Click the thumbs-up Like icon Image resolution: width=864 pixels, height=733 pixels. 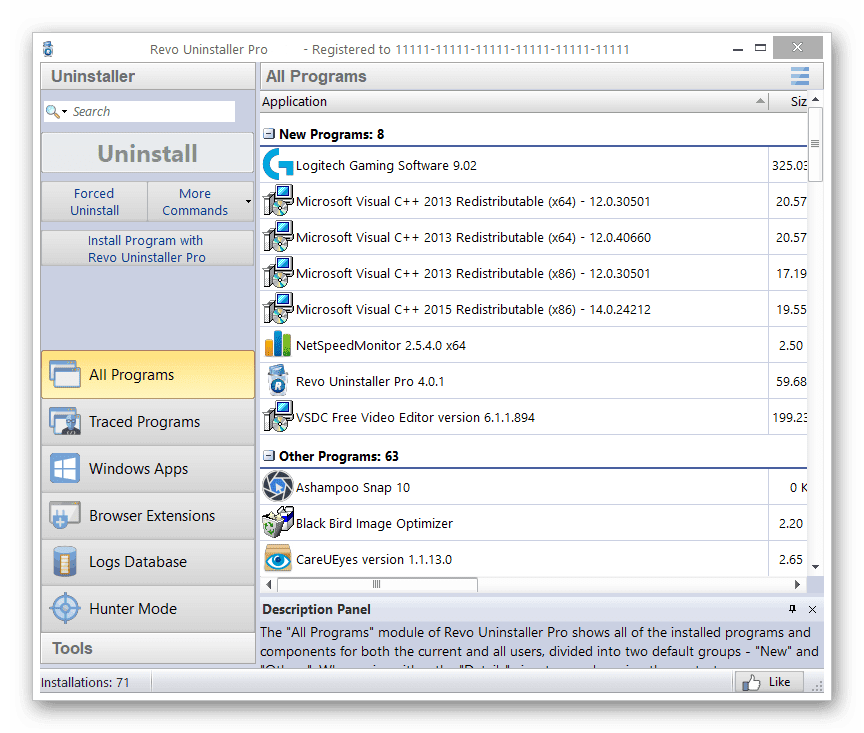[751, 682]
